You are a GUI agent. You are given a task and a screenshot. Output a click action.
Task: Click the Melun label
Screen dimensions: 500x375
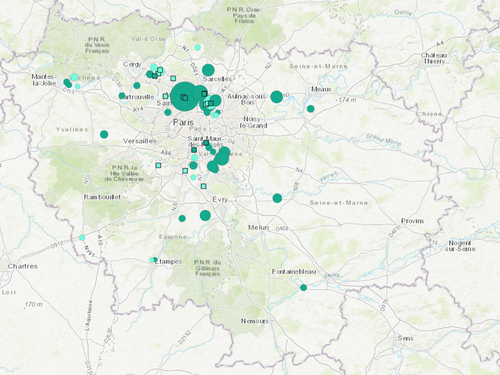(x=258, y=227)
